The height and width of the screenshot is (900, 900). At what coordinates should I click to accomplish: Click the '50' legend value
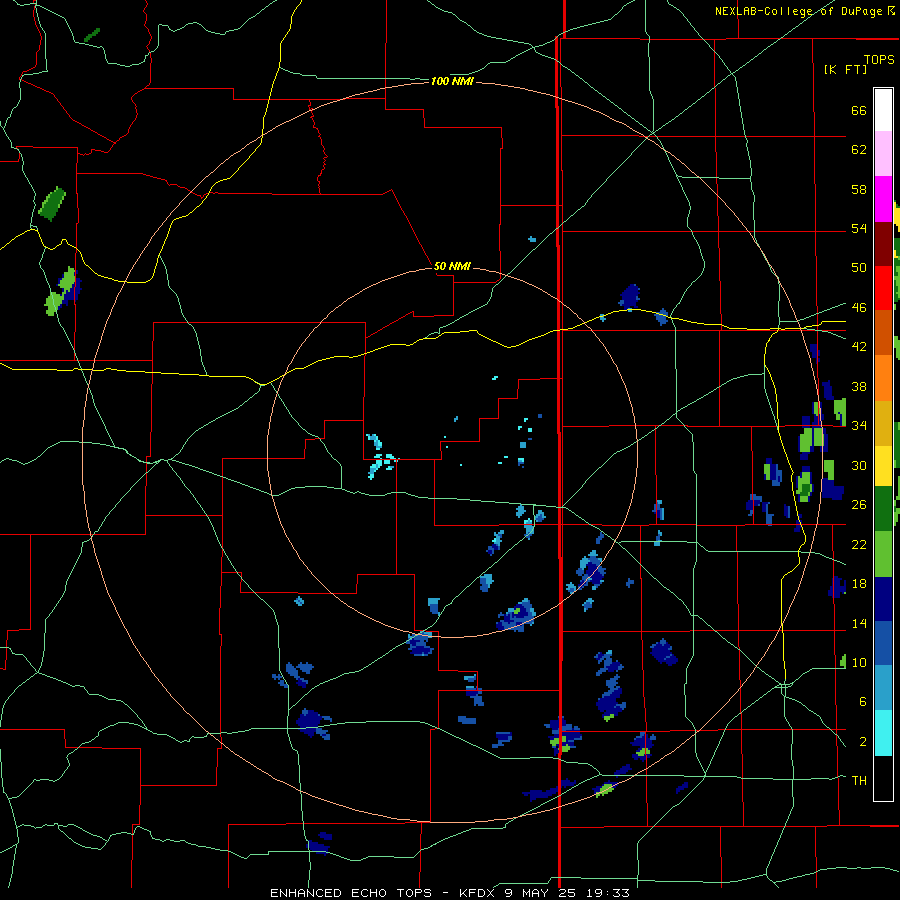click(859, 267)
